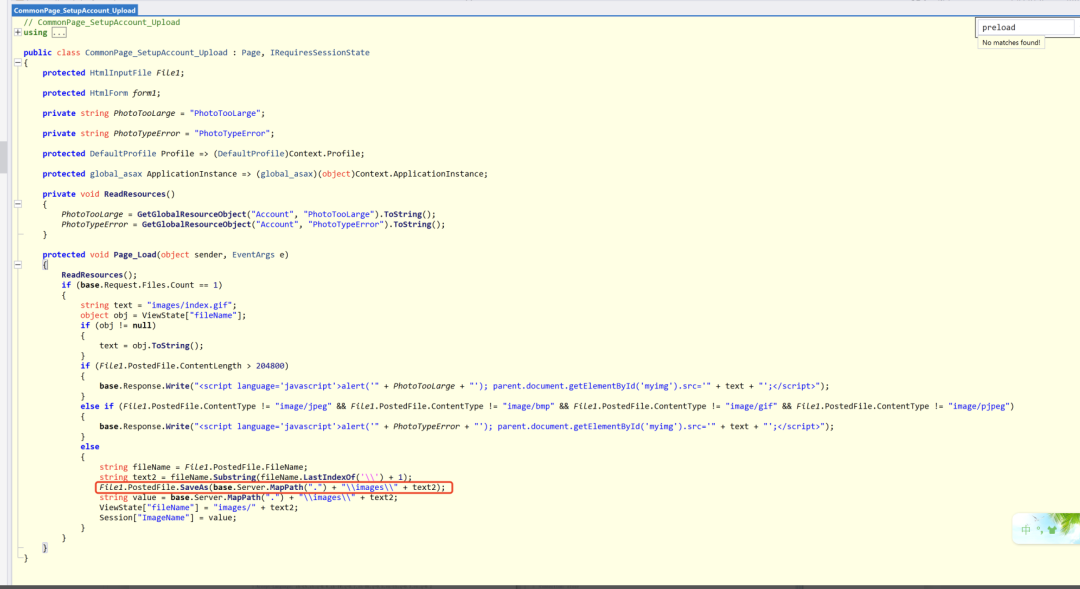
Task: Click the Page_Load method name
Action: (x=135, y=255)
